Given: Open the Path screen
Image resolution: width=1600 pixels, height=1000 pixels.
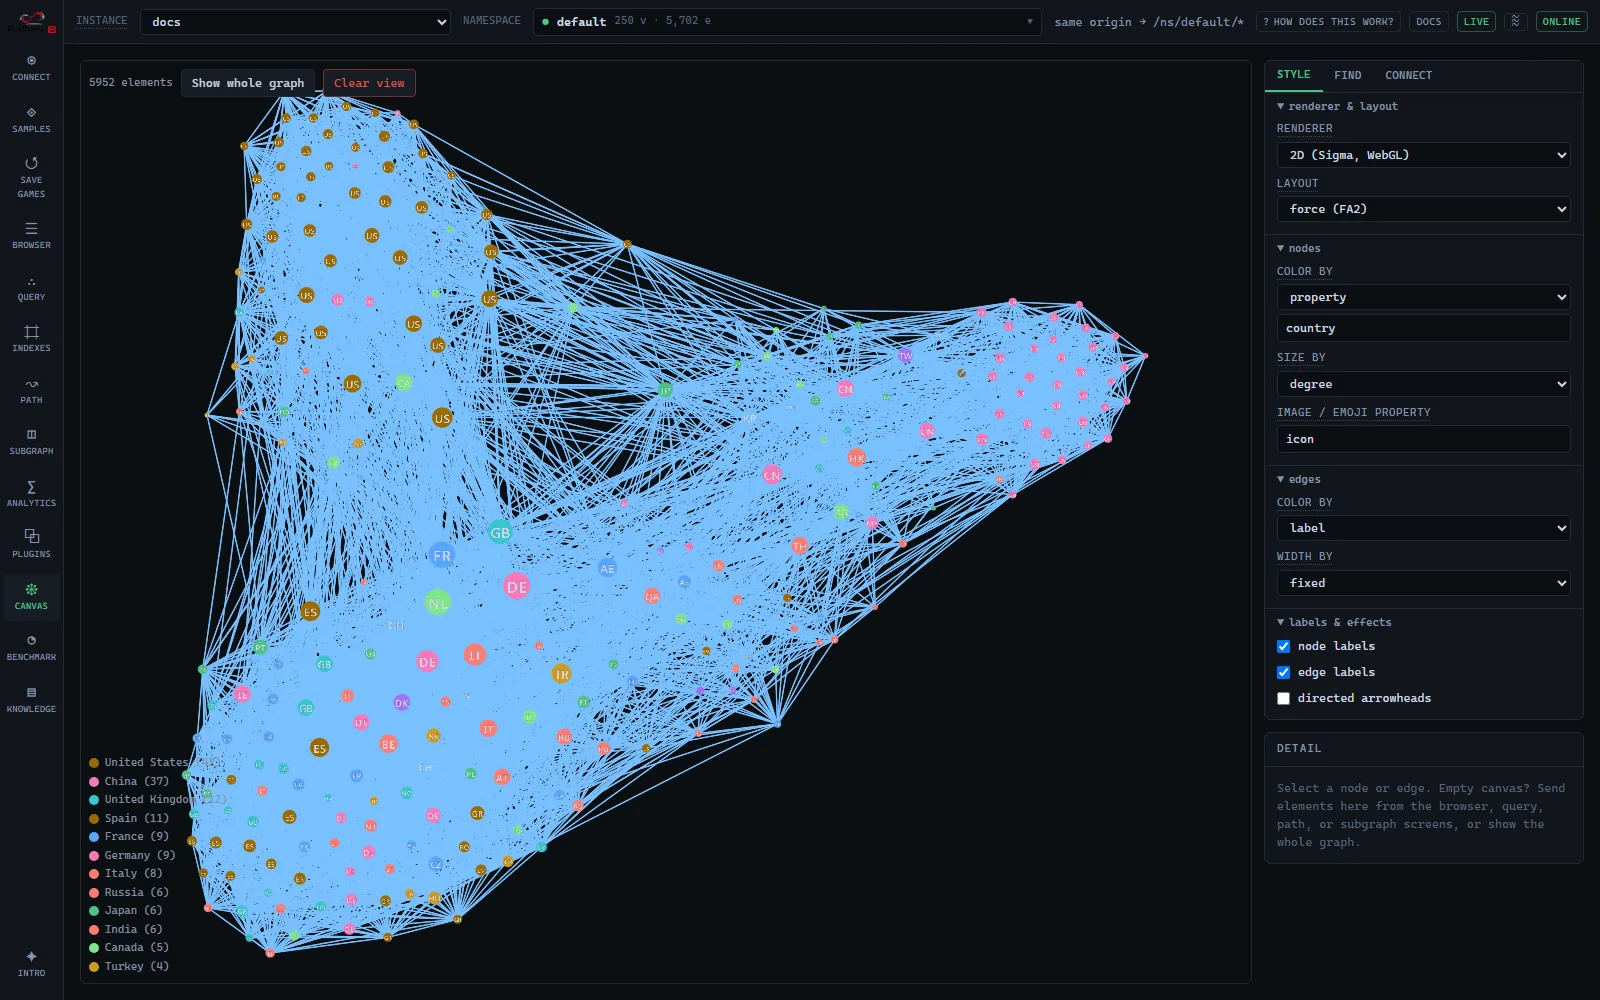Looking at the screenshot, I should 31,391.
